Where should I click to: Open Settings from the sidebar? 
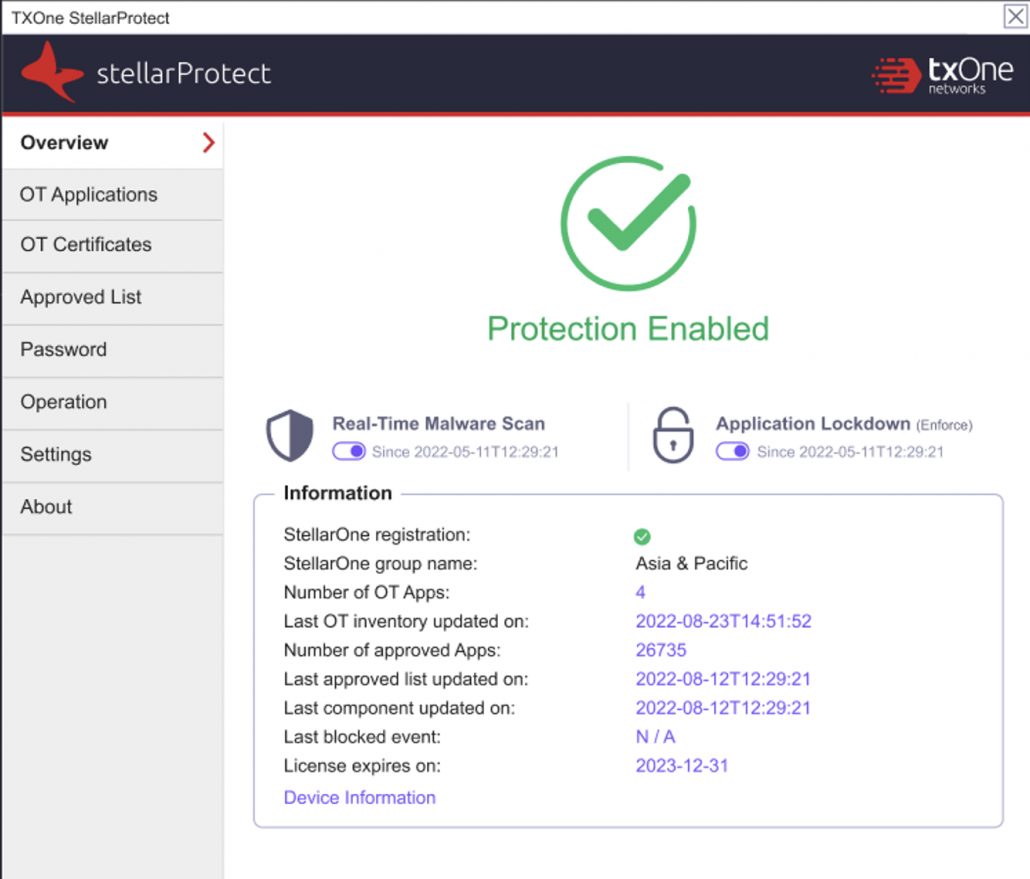click(56, 454)
